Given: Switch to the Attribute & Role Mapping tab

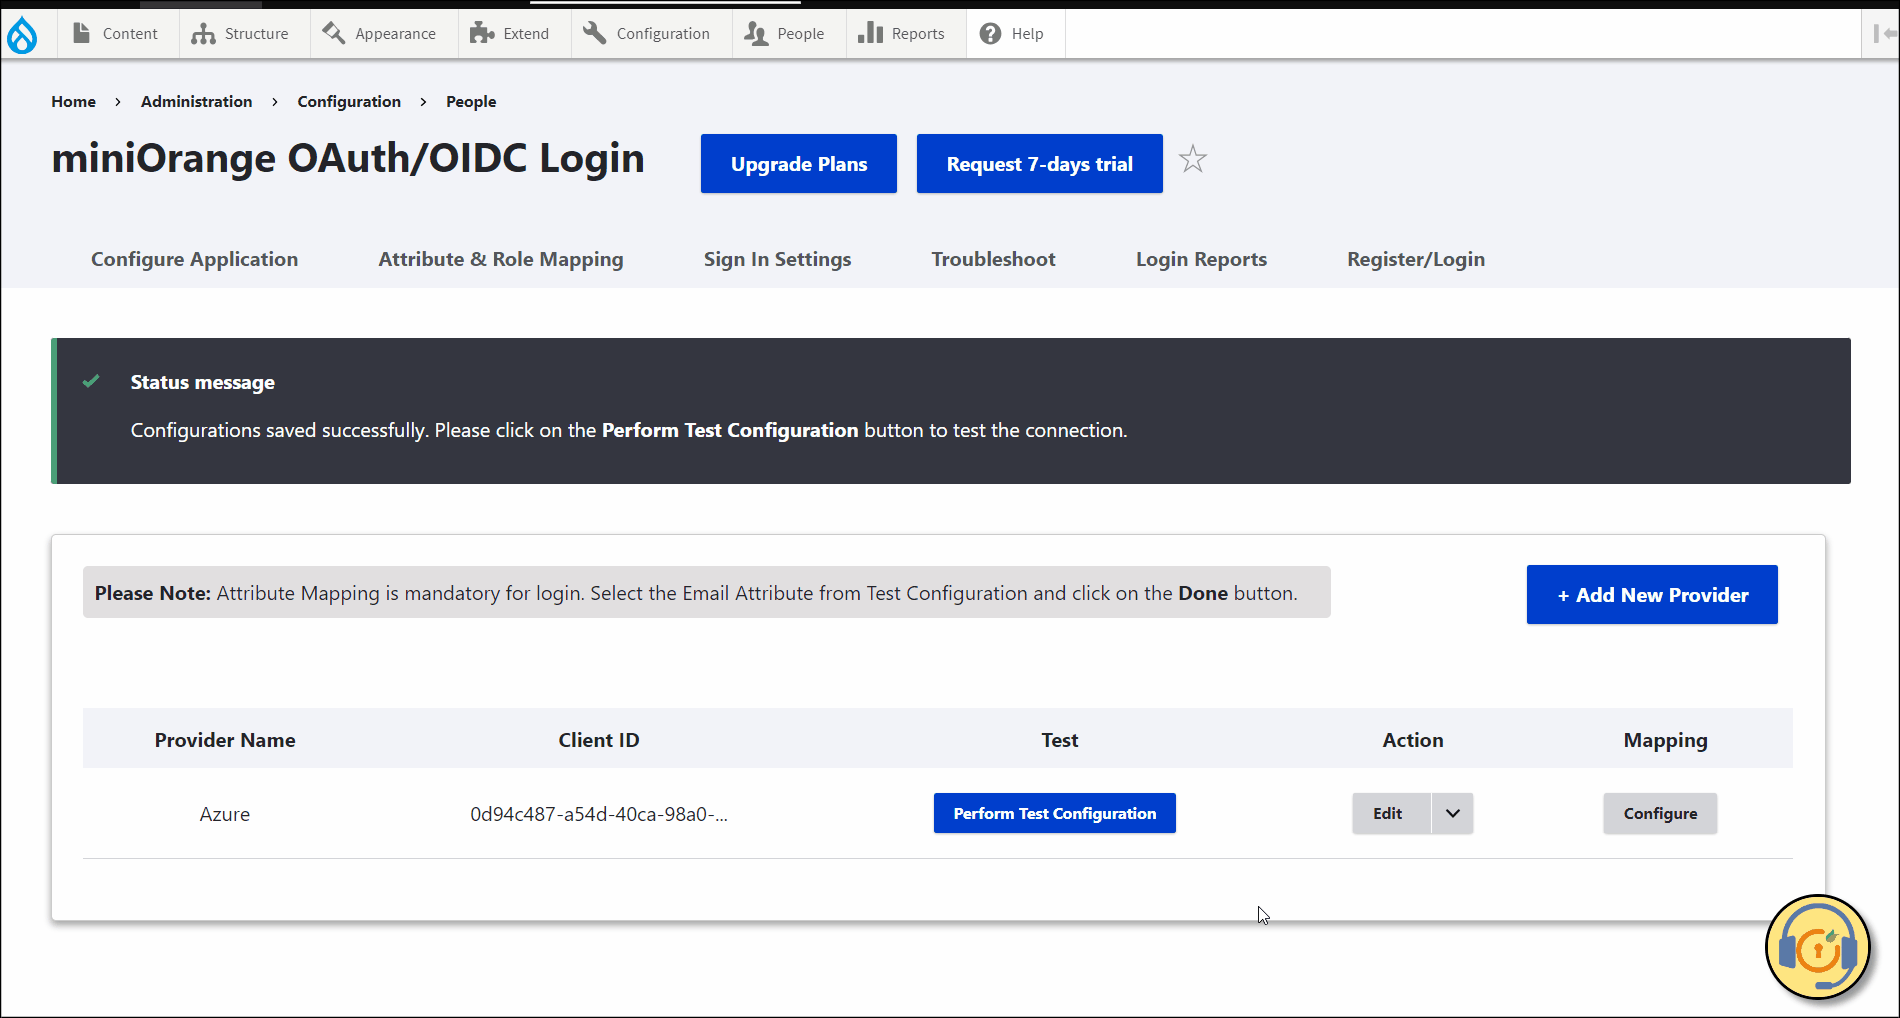Looking at the screenshot, I should coord(500,259).
